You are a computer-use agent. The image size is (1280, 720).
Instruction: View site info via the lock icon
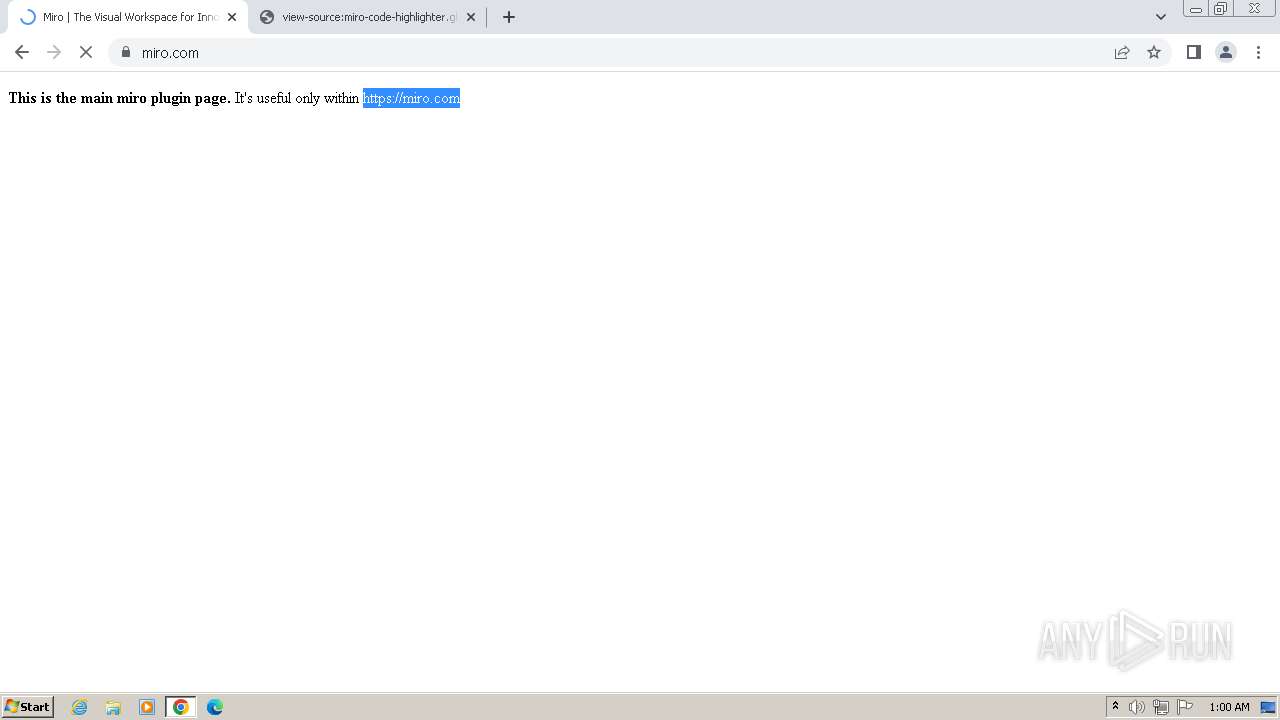click(126, 52)
